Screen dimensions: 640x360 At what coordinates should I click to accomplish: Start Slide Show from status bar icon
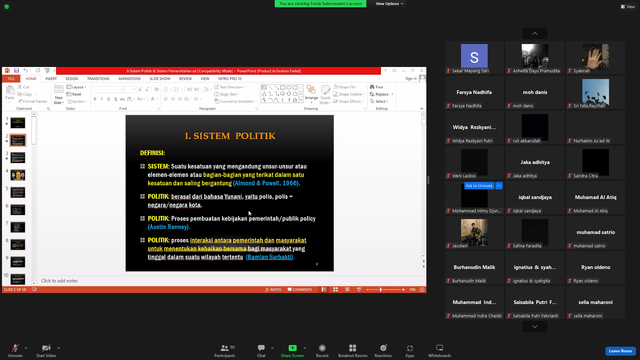coord(359,289)
